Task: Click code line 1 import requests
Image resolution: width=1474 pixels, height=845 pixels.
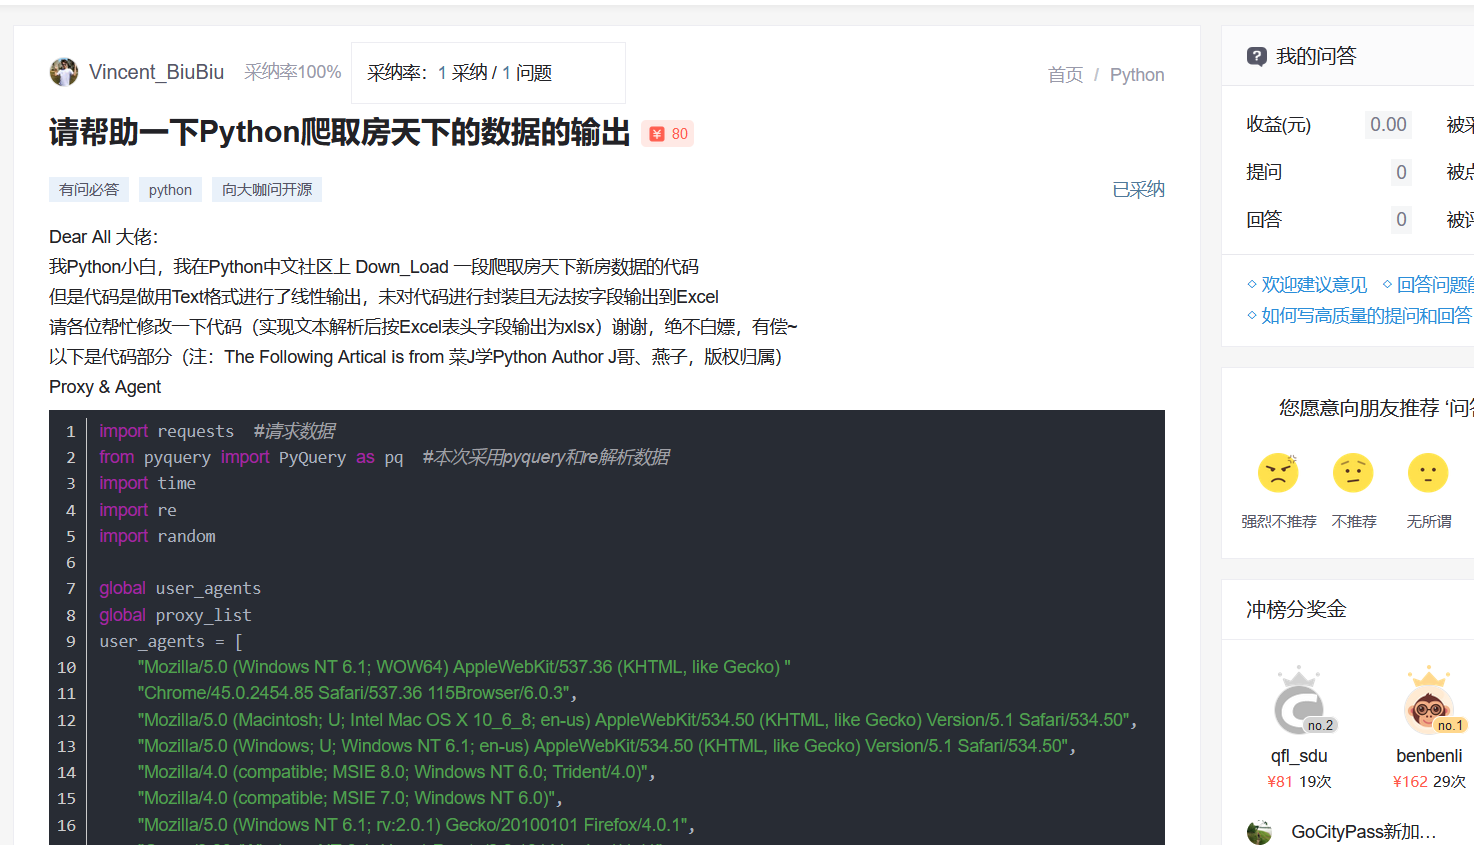Action: click(217, 431)
